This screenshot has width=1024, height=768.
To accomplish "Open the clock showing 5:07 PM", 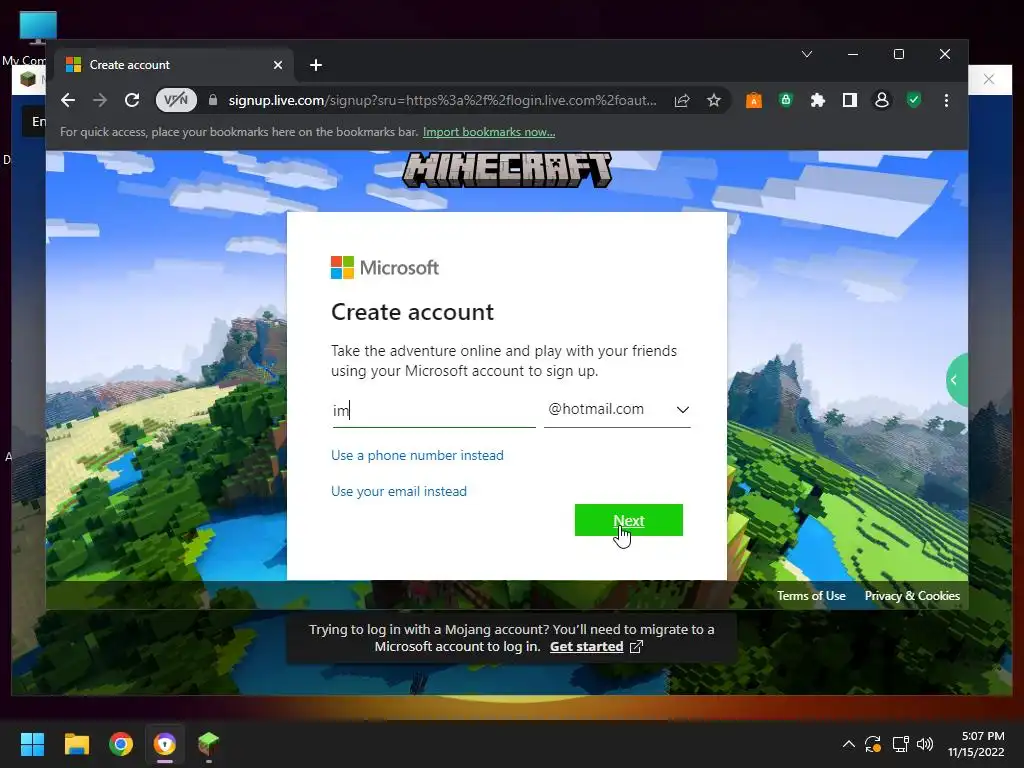I will tap(976, 744).
